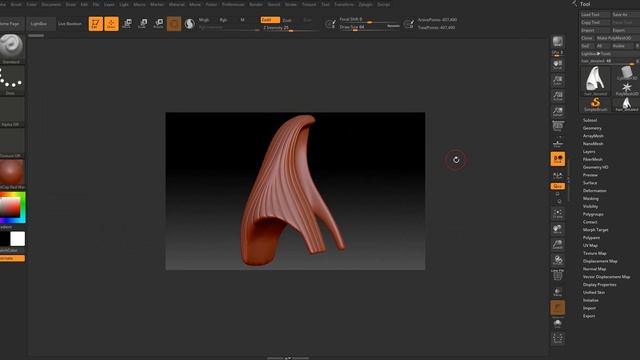Image resolution: width=640 pixels, height=360 pixels.
Task: Click the Live Boolean button
Action: (70, 24)
